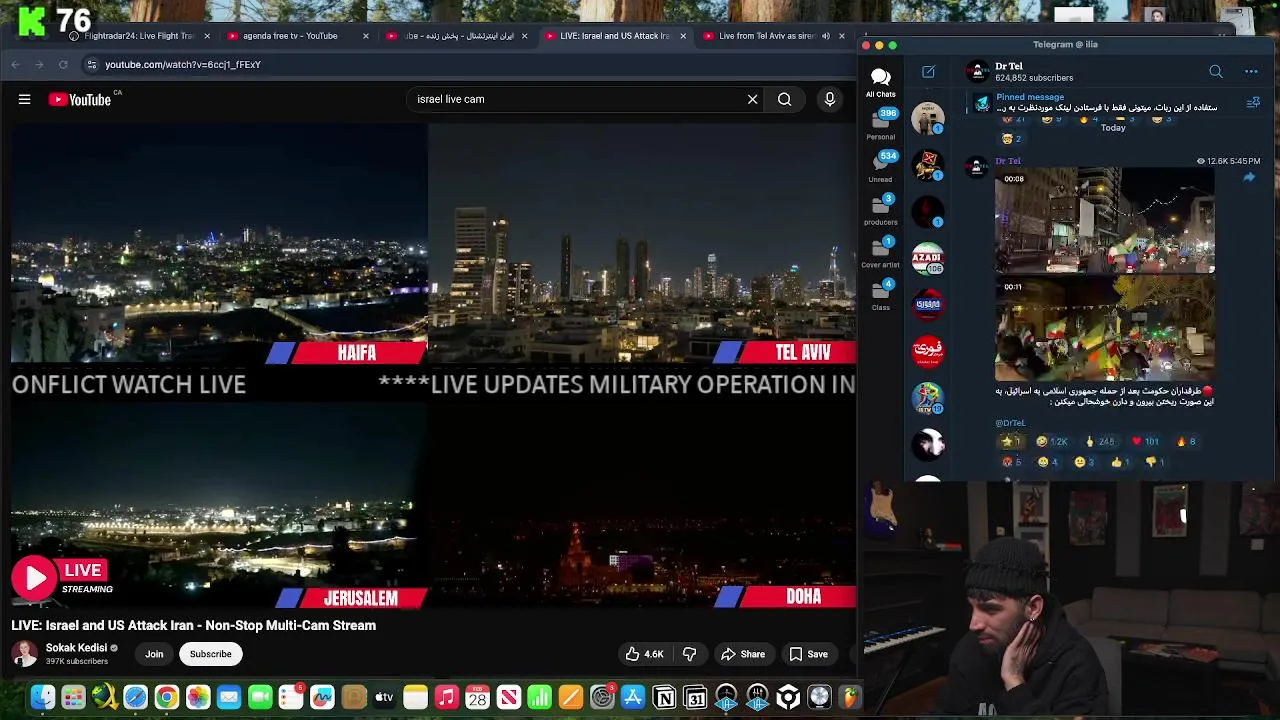Share the live stream video
Image resolution: width=1280 pixels, height=720 pixels.
[743, 654]
